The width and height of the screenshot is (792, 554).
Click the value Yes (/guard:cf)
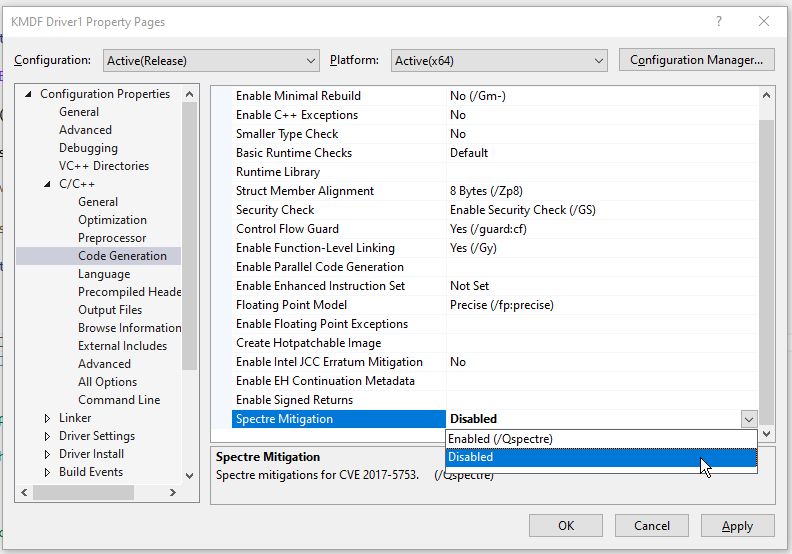click(488, 229)
